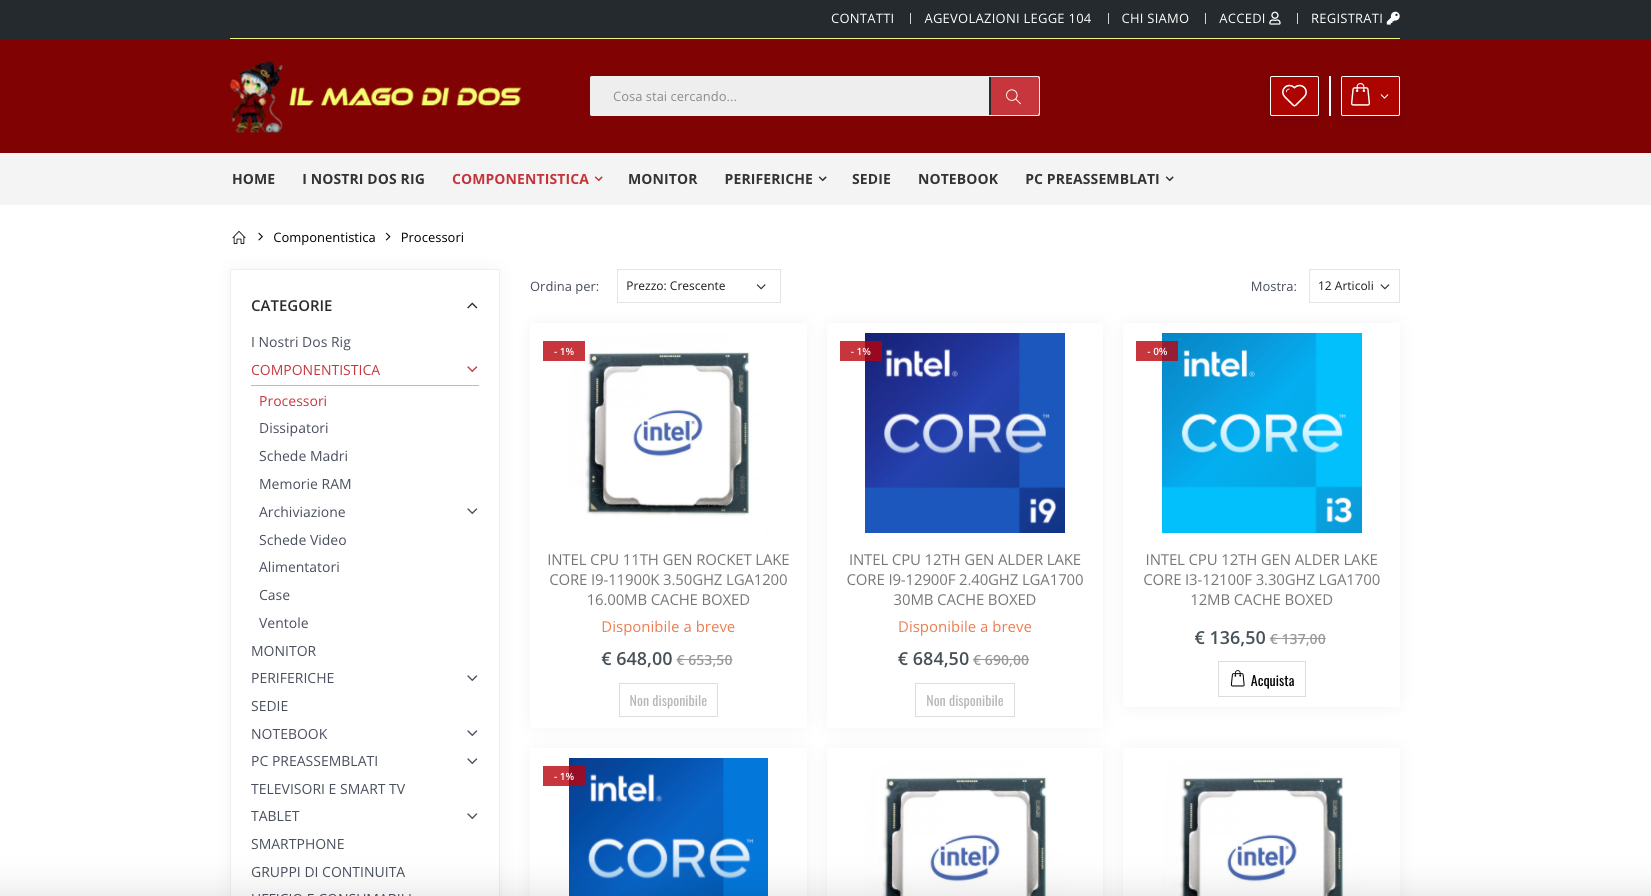Image resolution: width=1651 pixels, height=896 pixels.
Task: Open AGEVOLAZIONI LEGGE 104 link
Action: [x=1007, y=18]
